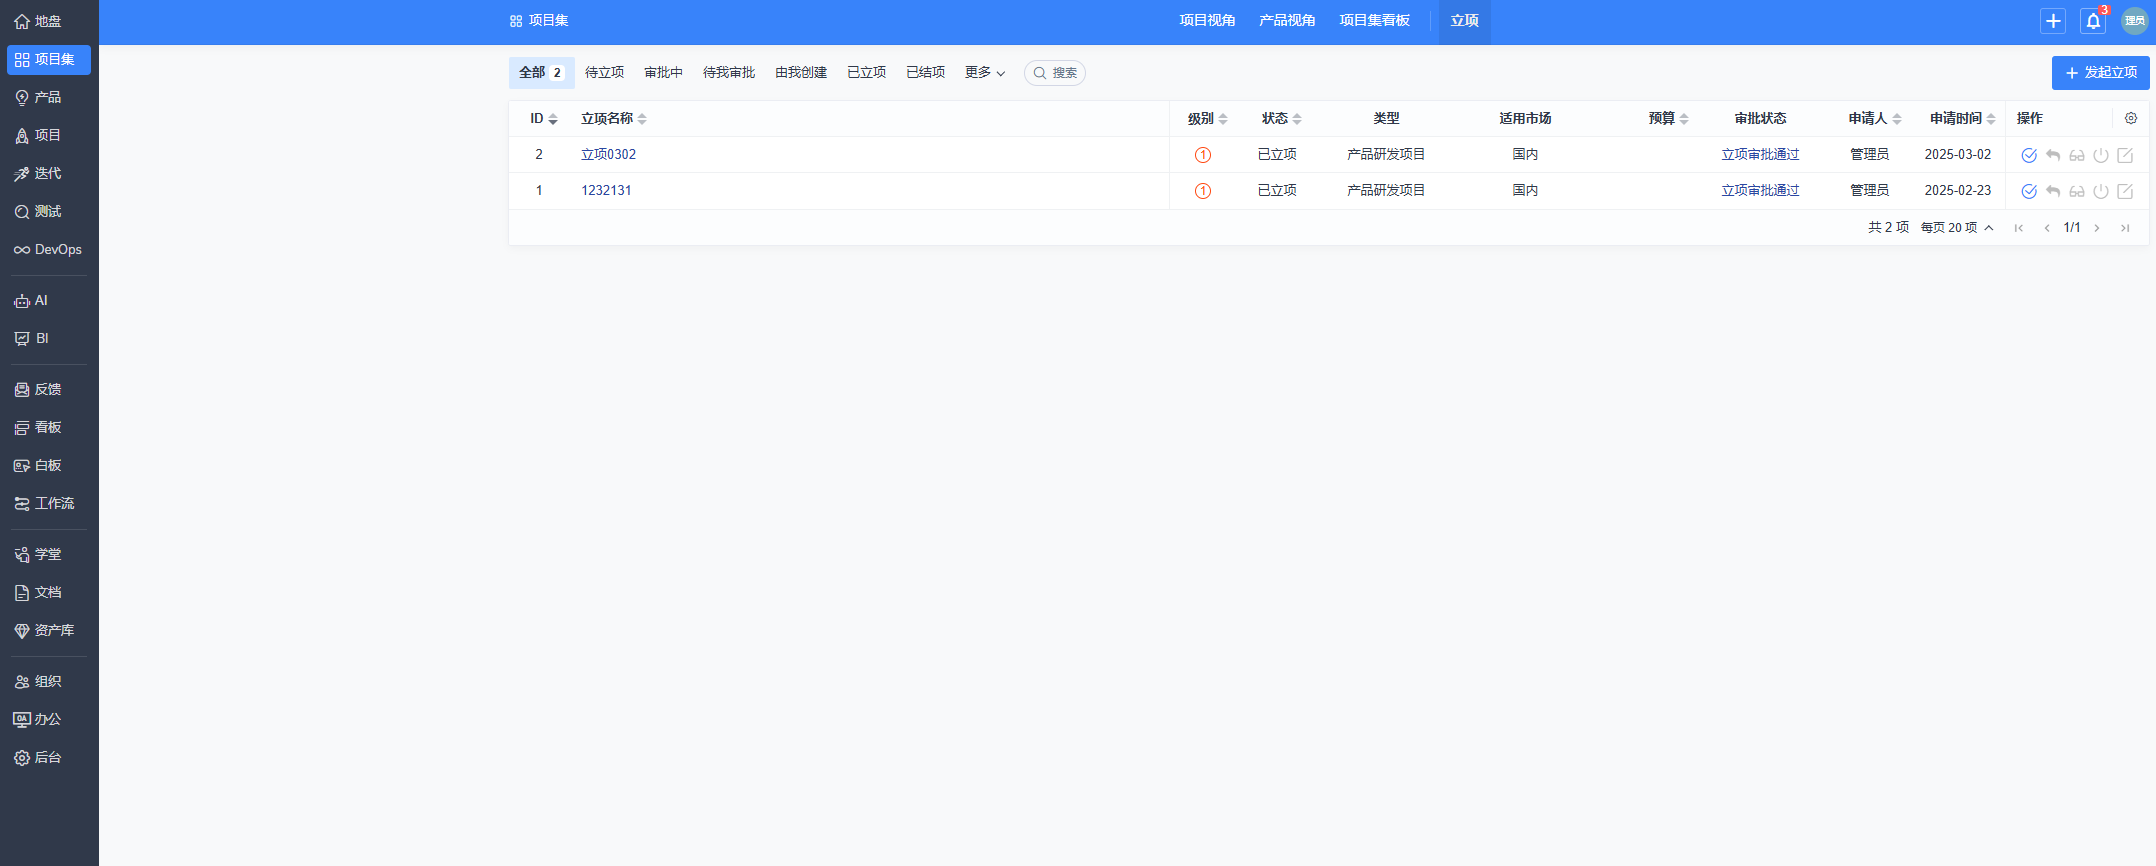Viewport: 2156px width, 866px height.
Task: Expand the 更多 dropdown
Action: [985, 73]
